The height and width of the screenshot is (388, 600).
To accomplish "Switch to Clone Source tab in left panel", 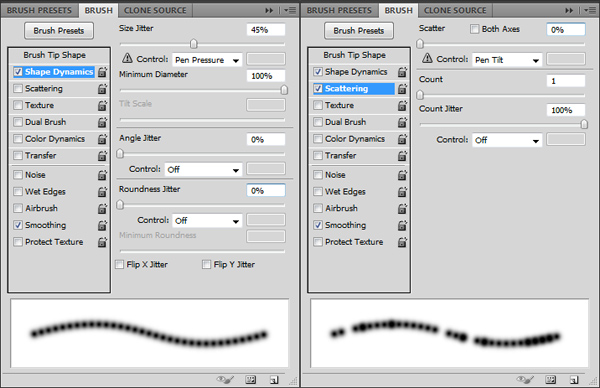I will point(155,10).
